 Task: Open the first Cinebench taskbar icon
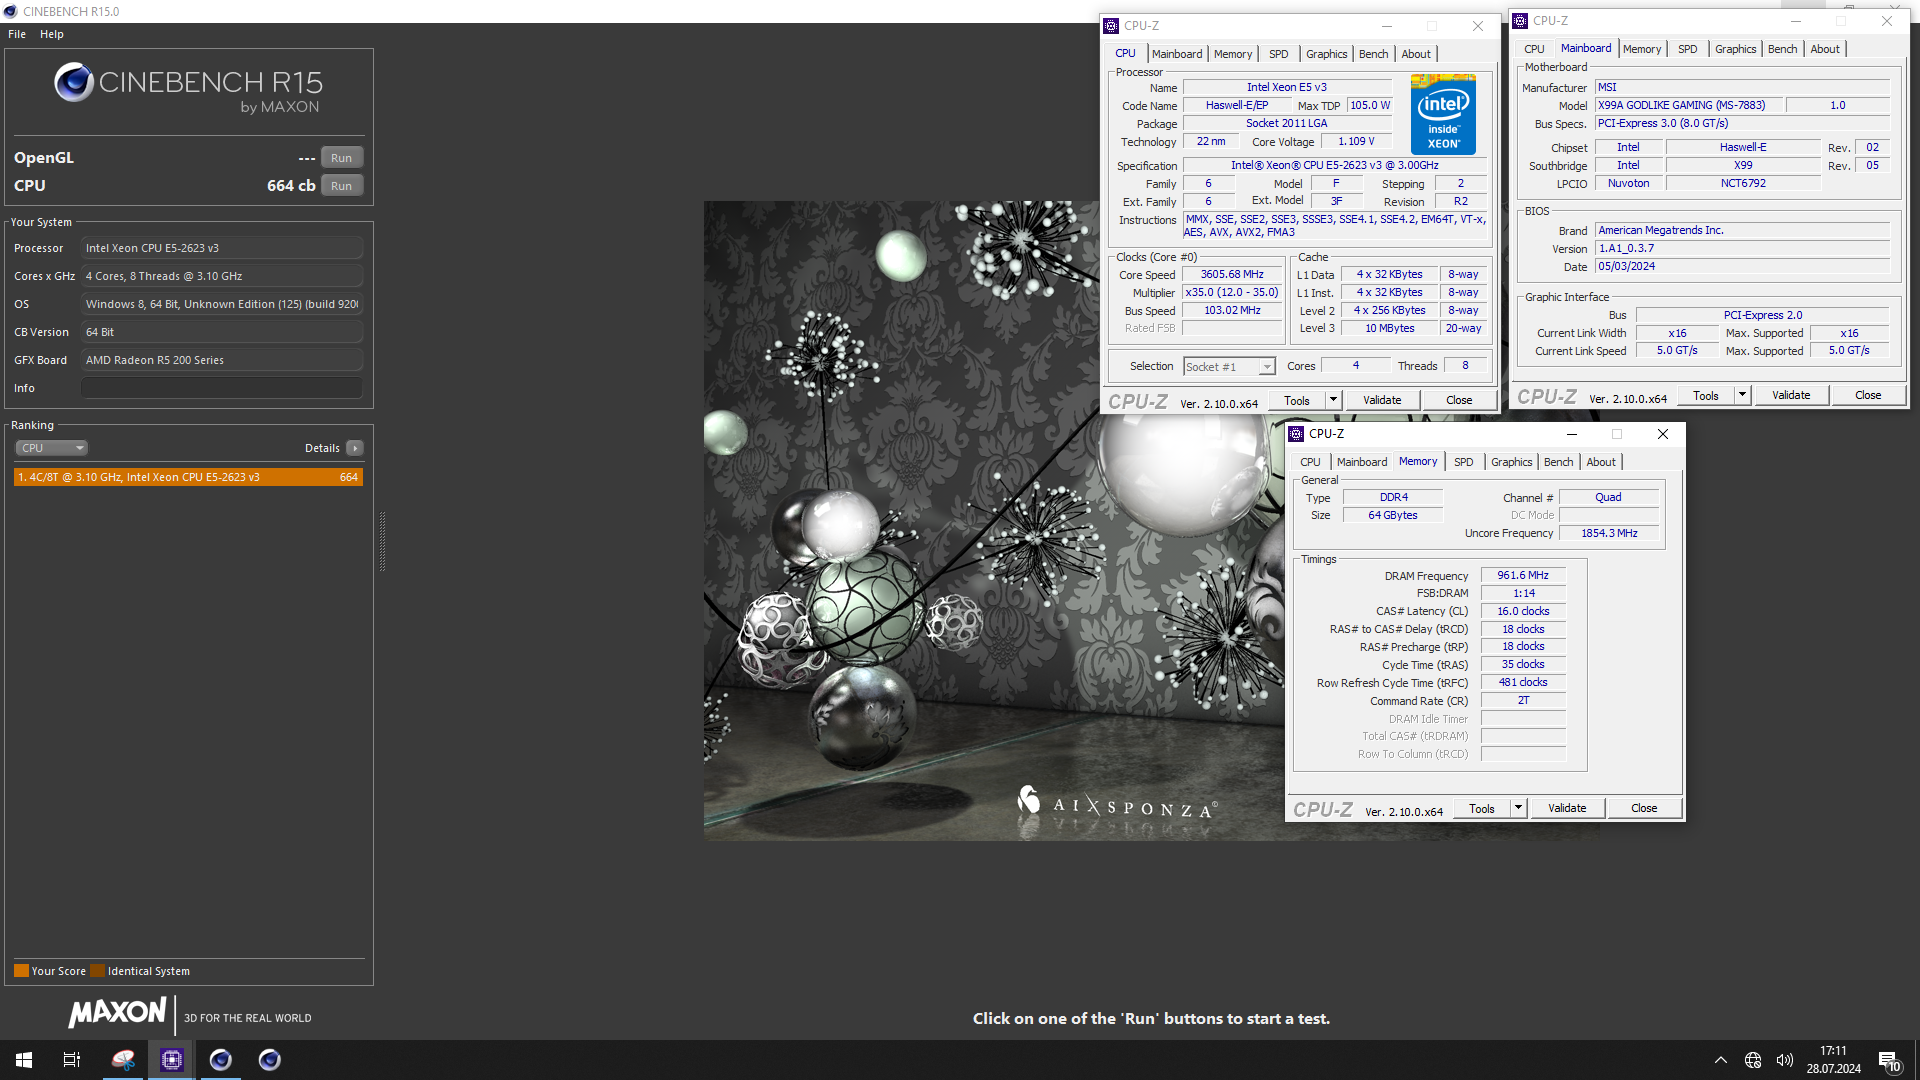click(221, 1060)
